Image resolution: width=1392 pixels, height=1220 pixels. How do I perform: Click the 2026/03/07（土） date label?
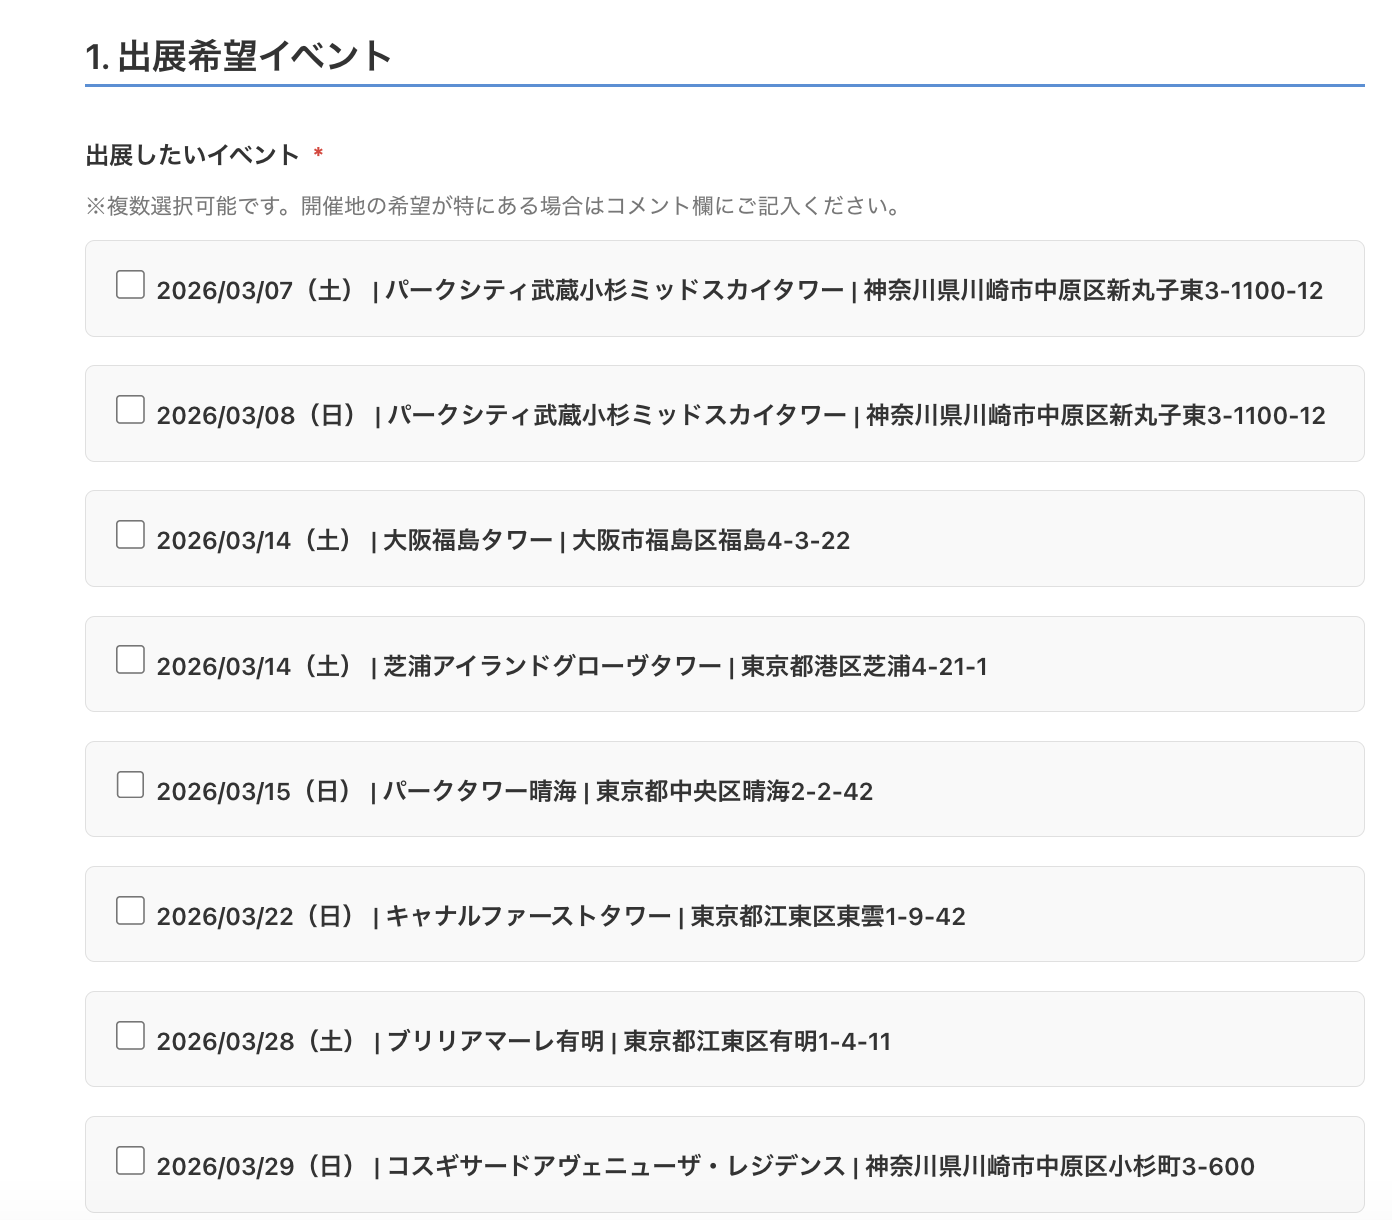[x=256, y=291]
